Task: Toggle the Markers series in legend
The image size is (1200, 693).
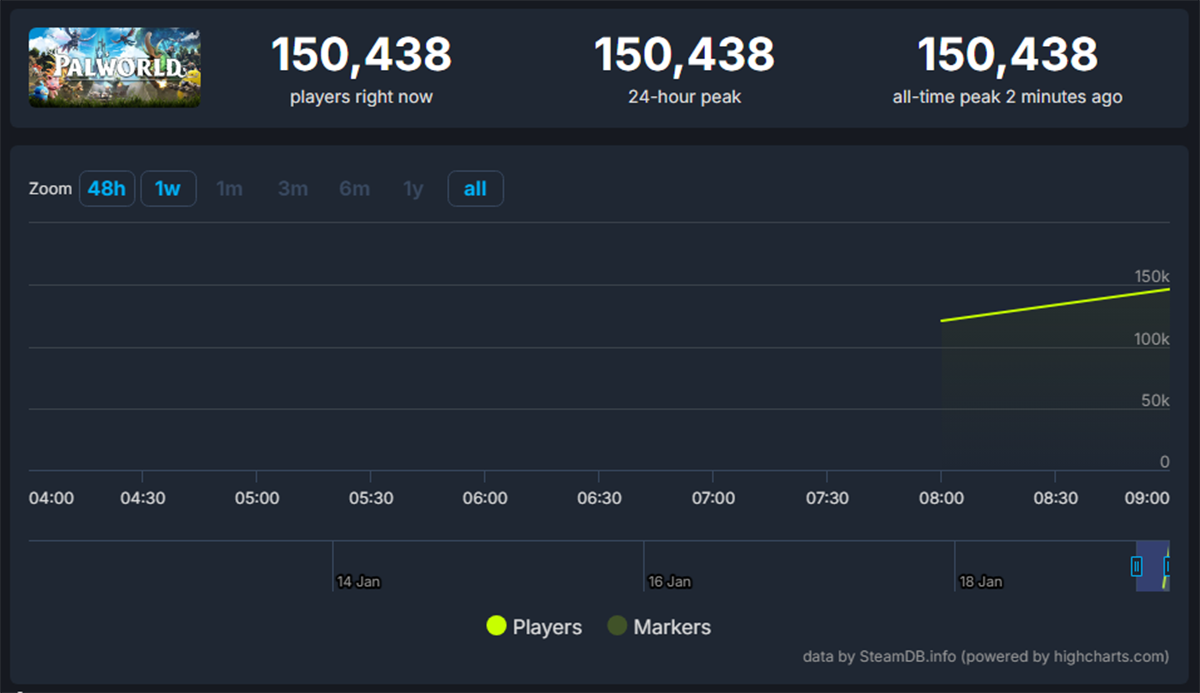Action: pos(672,627)
